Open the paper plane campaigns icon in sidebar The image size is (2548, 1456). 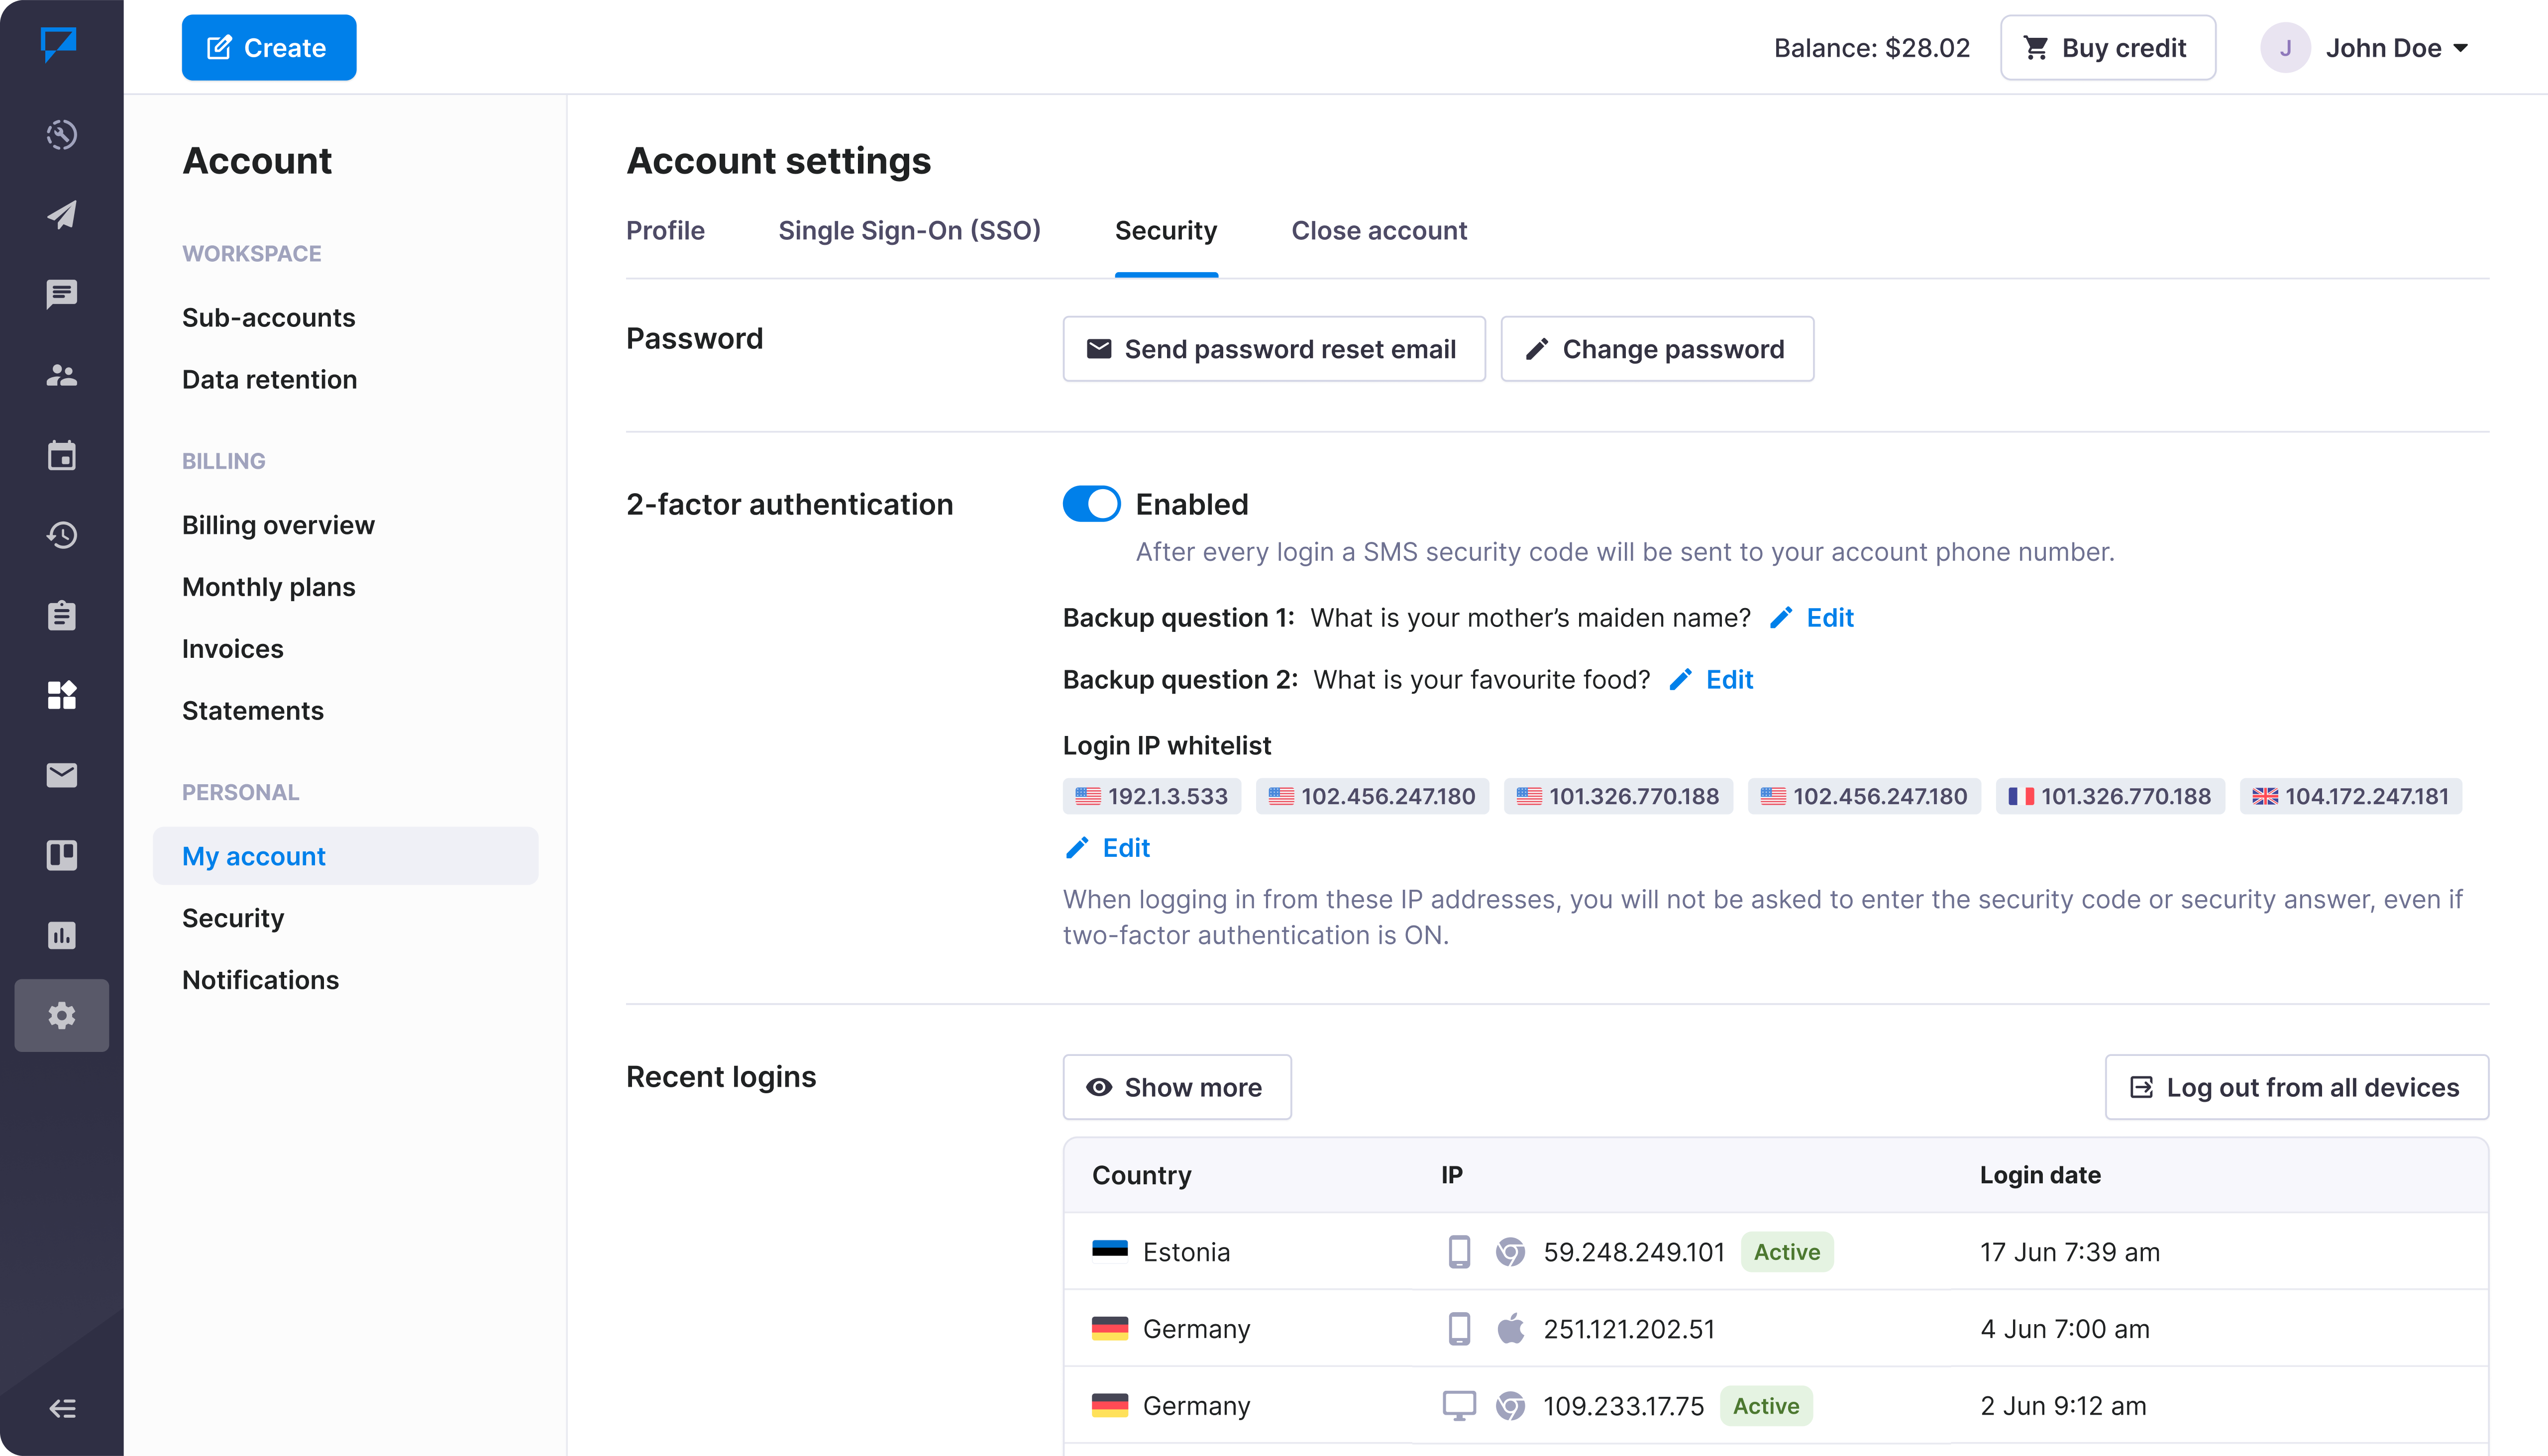(62, 215)
